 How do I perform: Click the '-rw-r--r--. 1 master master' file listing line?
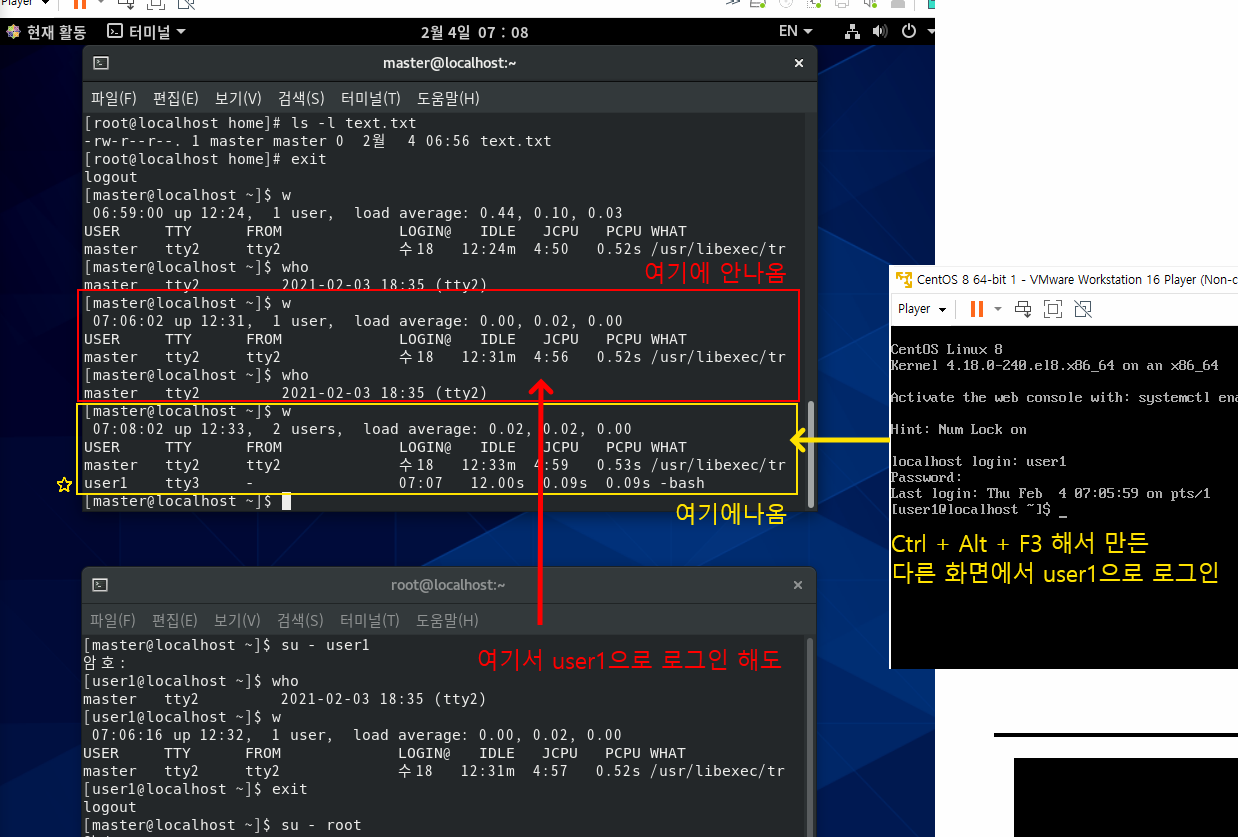pyautogui.click(x=318, y=141)
